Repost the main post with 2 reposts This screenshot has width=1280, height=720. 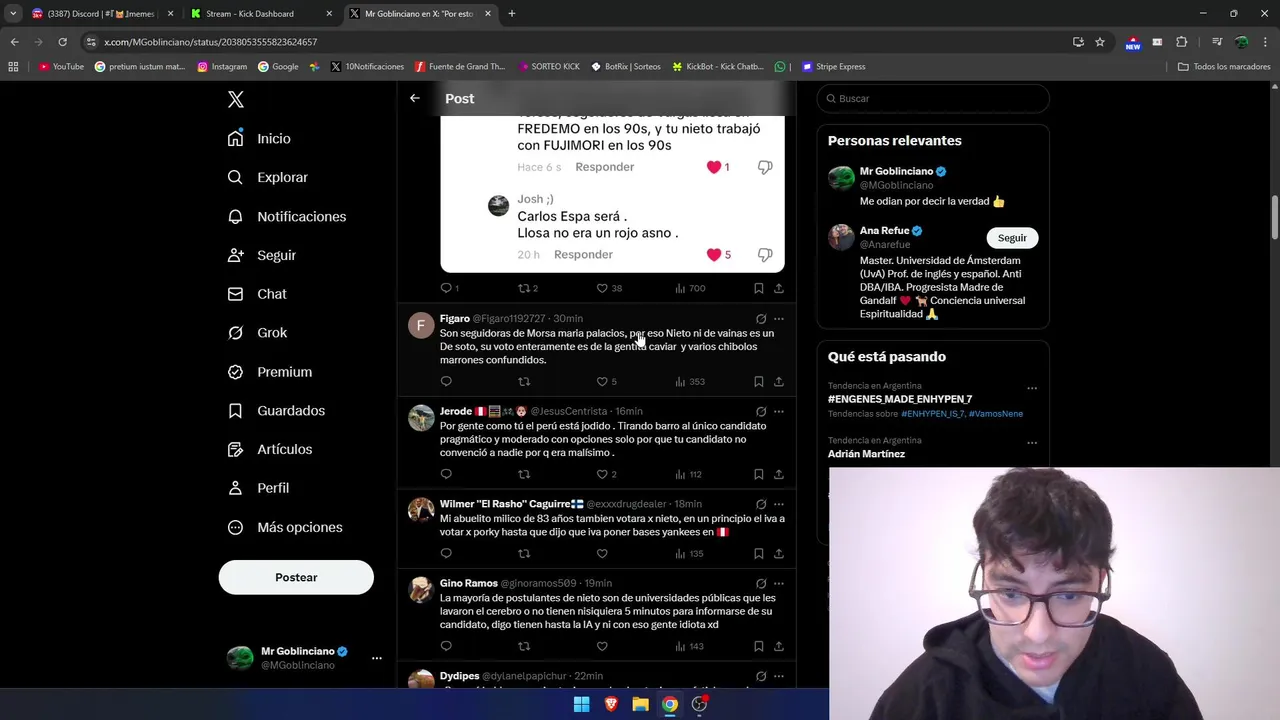pyautogui.click(x=527, y=288)
